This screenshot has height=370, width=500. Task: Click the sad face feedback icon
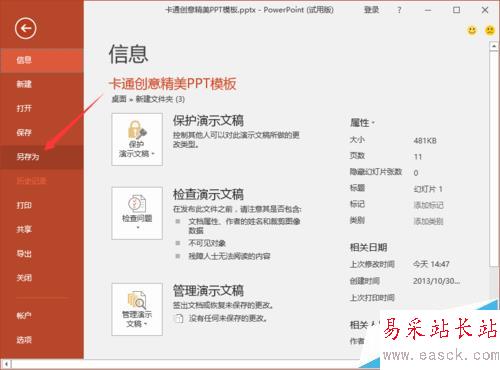[490, 31]
